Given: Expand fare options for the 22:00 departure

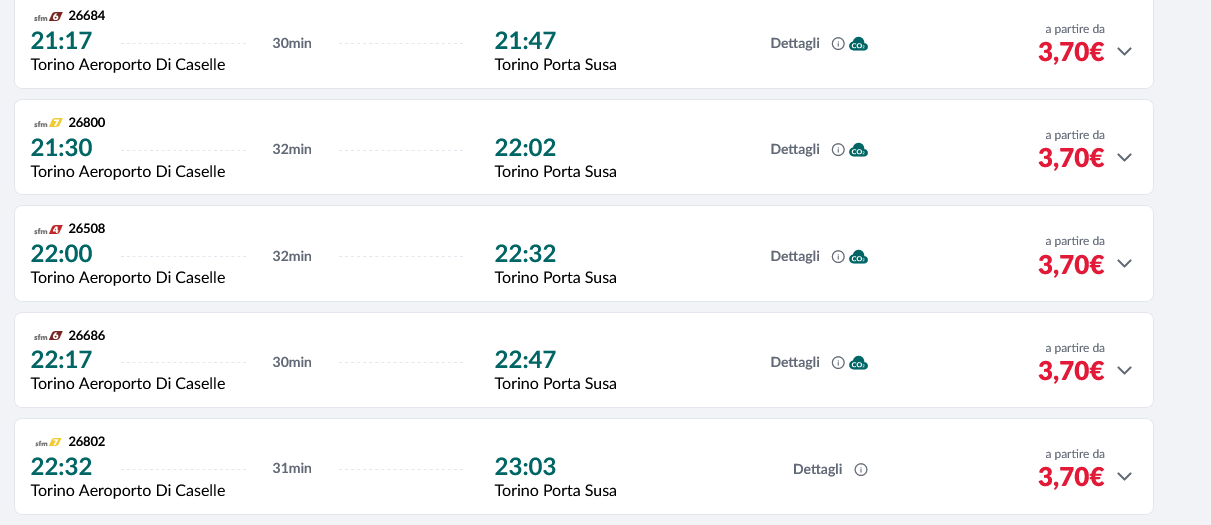Looking at the screenshot, I should tap(1124, 264).
